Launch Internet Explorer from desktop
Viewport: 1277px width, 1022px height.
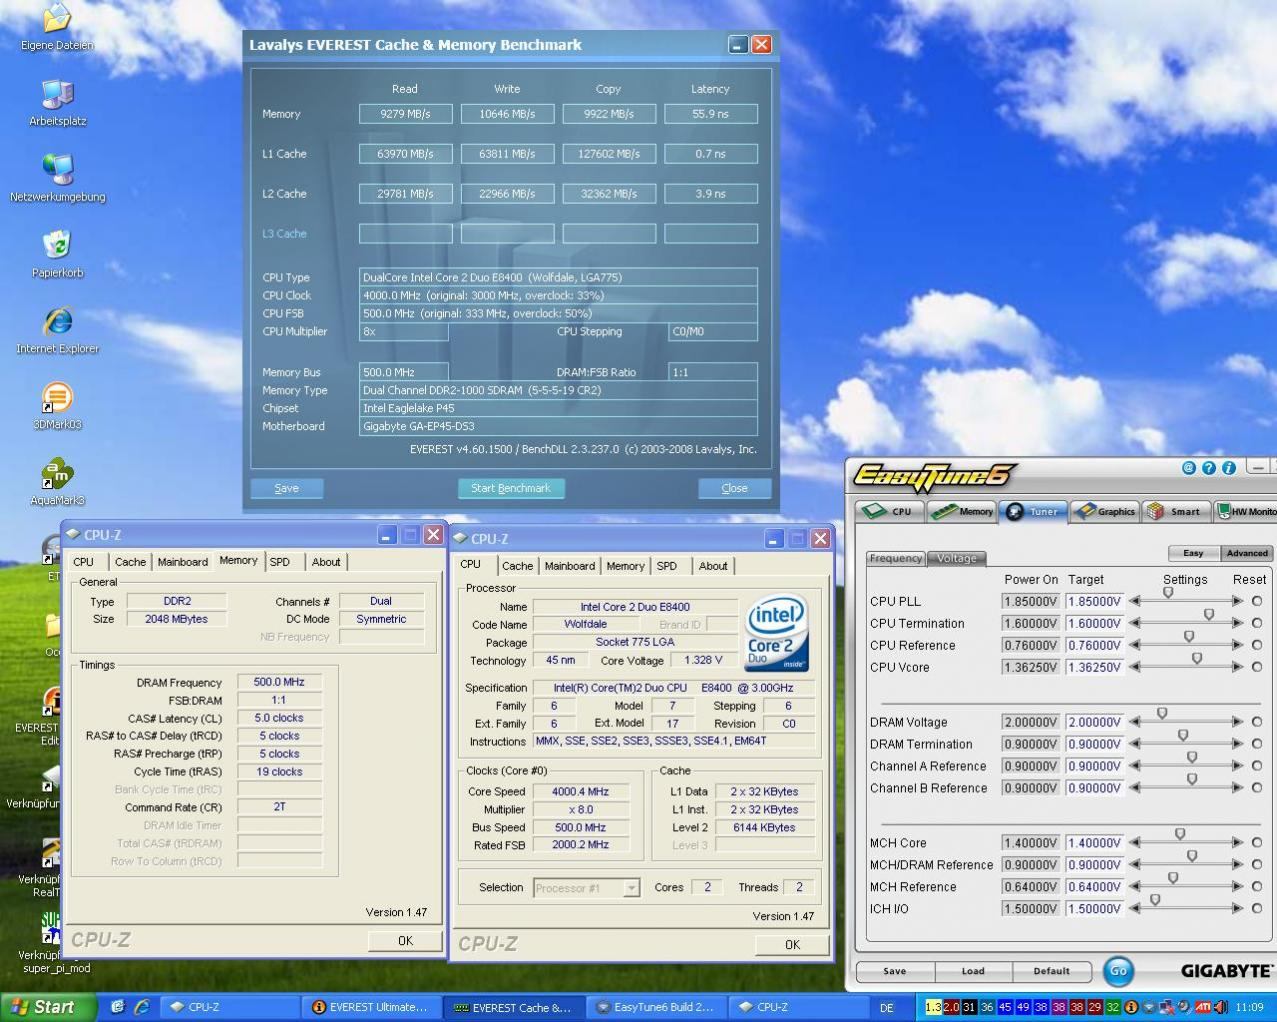(x=57, y=330)
